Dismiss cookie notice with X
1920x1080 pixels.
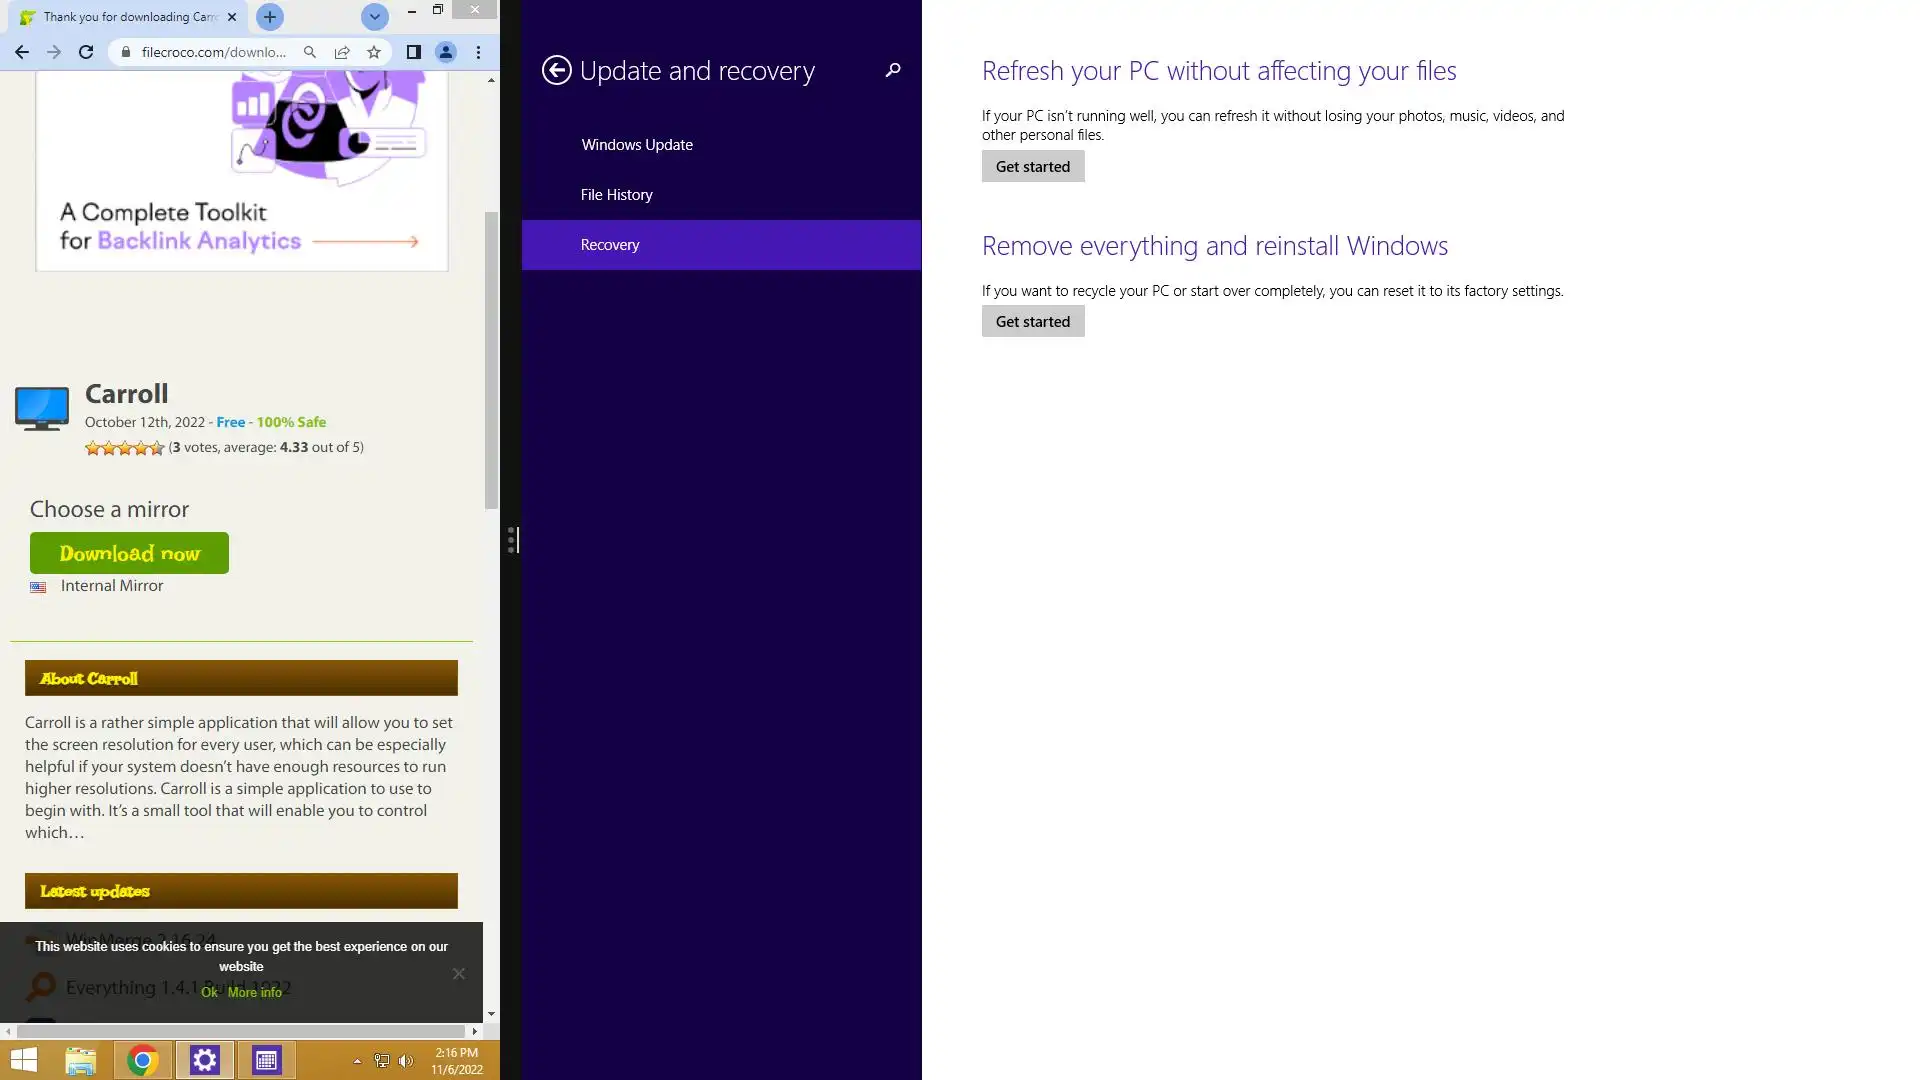[458, 974]
